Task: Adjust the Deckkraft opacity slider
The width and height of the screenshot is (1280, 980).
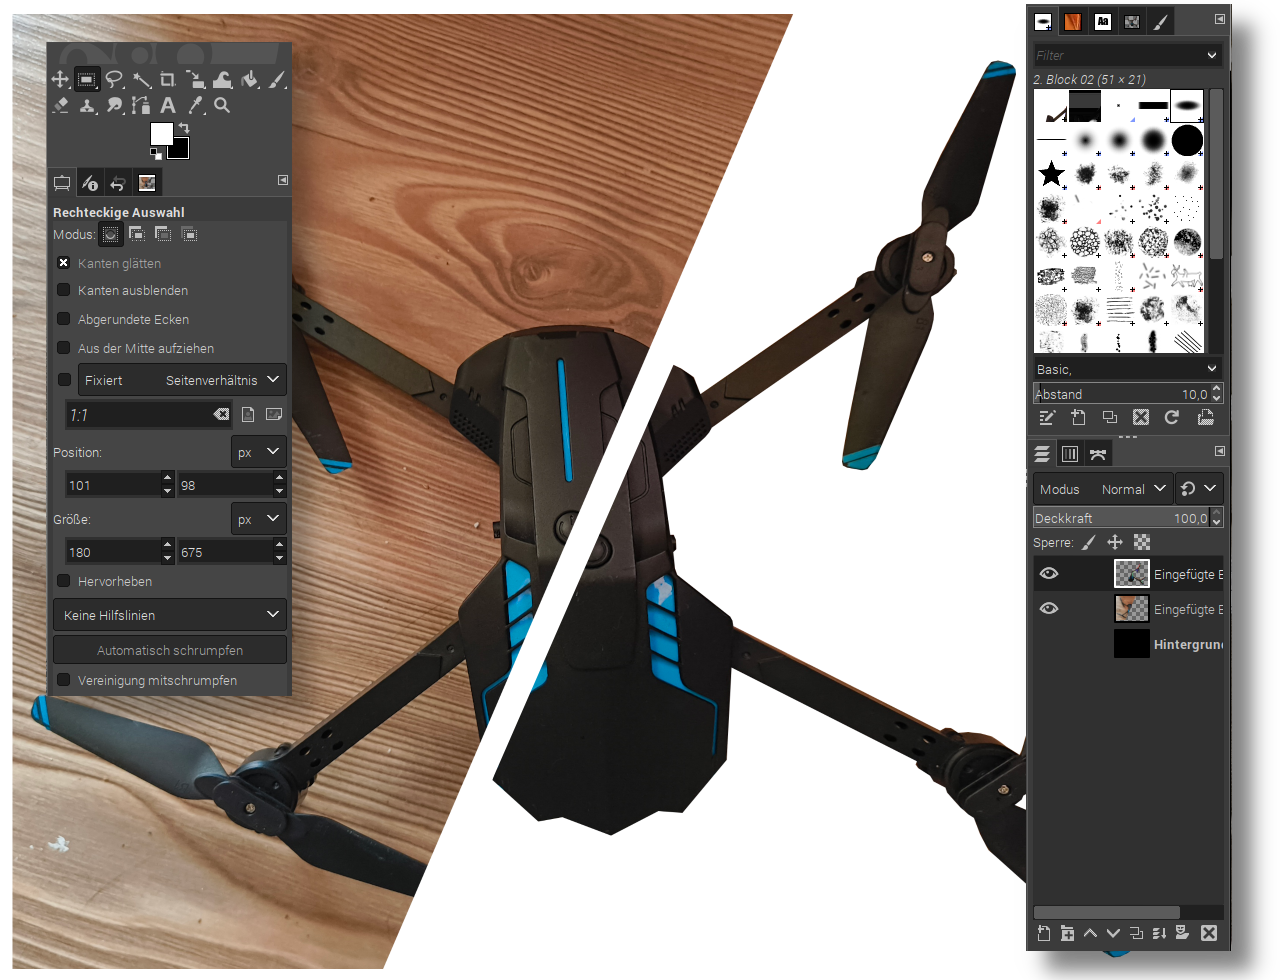Action: 1128,518
